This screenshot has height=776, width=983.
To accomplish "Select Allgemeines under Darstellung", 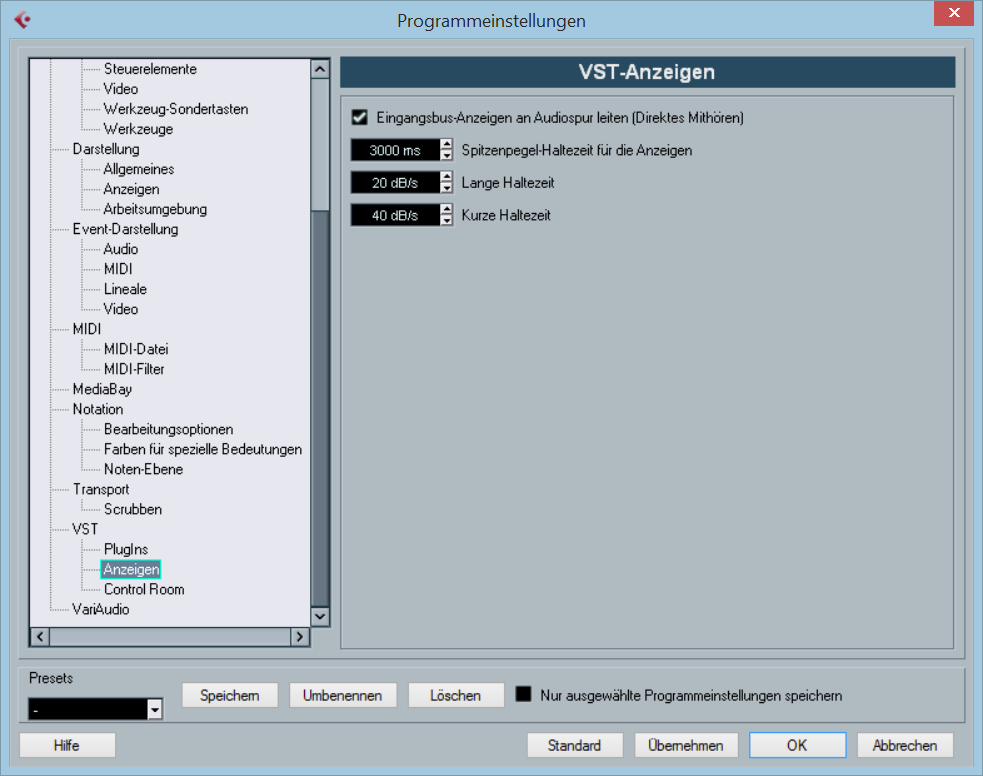I will click(139, 169).
